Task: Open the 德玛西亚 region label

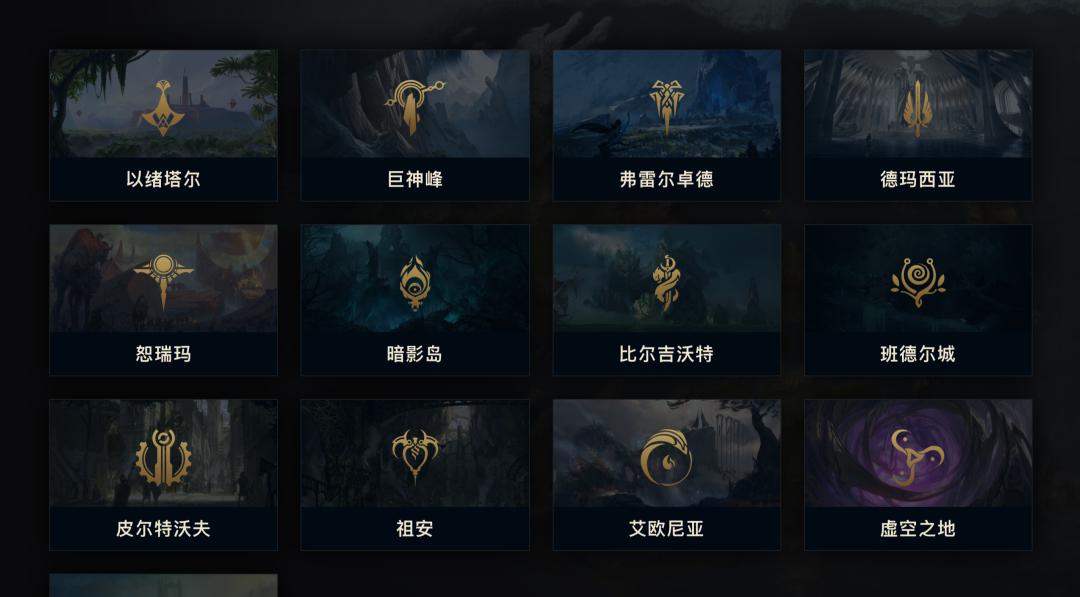Action: [x=918, y=180]
